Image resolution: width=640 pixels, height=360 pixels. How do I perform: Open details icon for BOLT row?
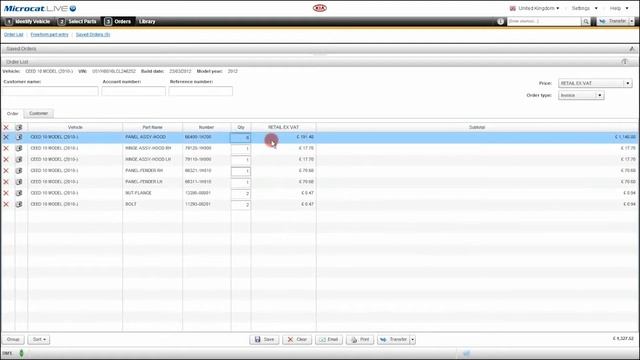point(19,204)
